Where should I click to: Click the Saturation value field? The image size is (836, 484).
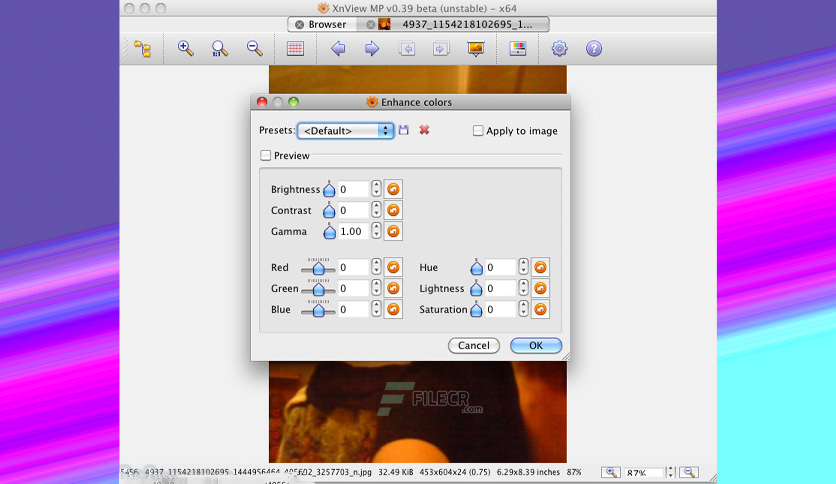[x=501, y=309]
